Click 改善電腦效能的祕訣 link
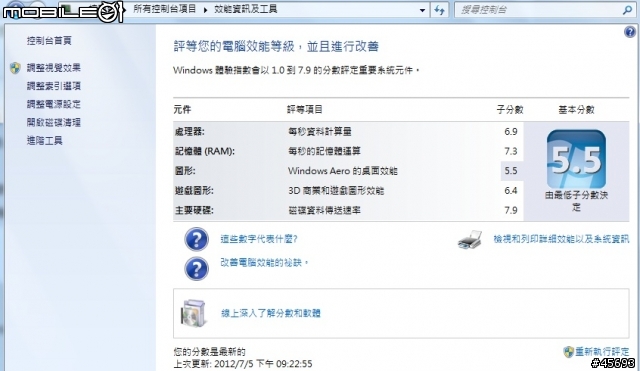 click(x=264, y=262)
